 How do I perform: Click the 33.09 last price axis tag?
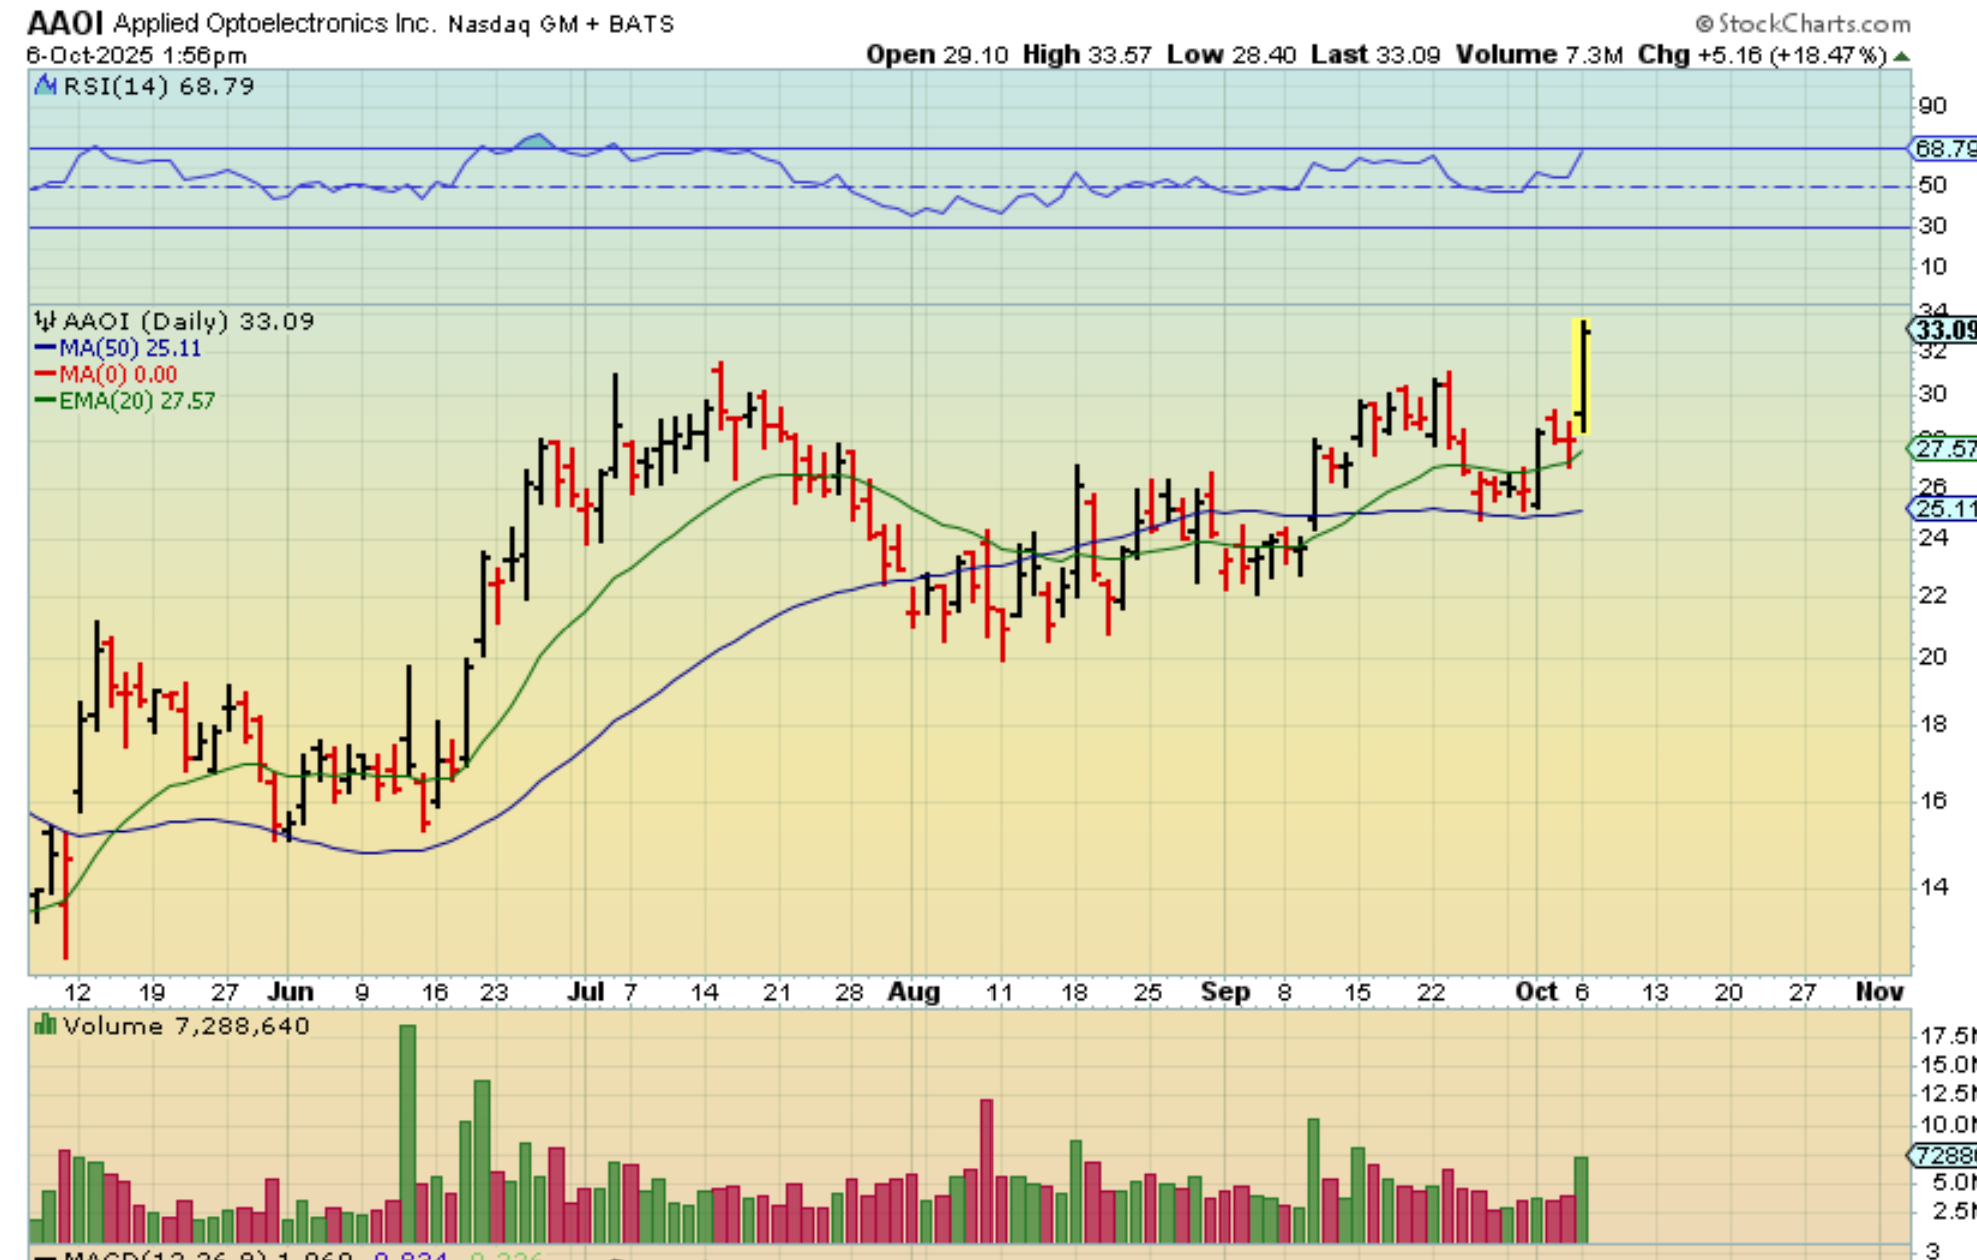(1944, 330)
